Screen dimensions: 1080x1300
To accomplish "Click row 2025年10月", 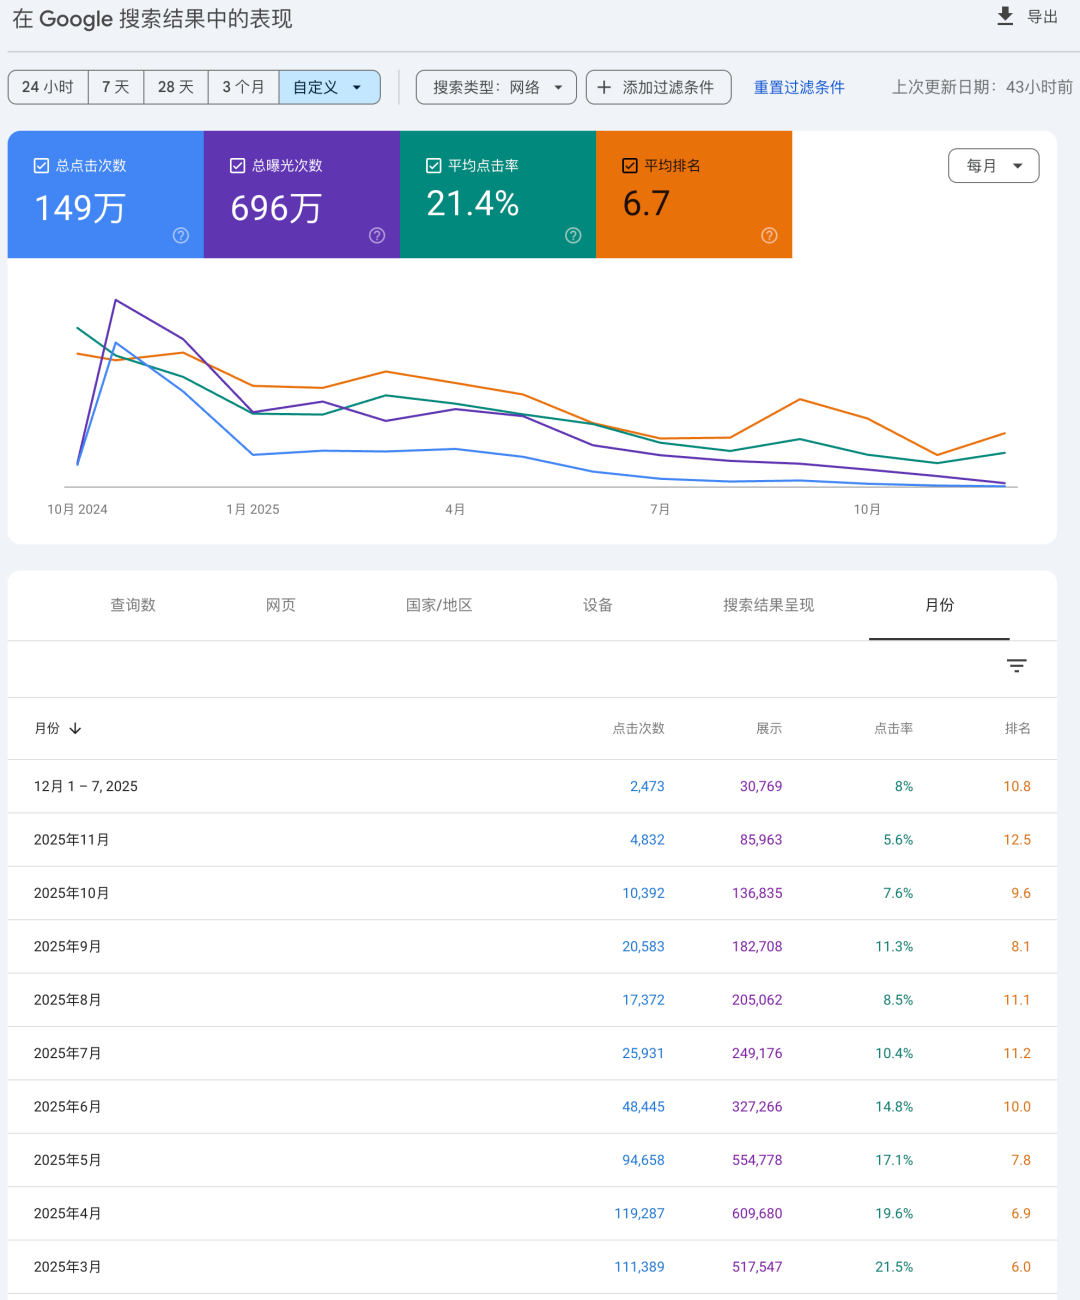I will pyautogui.click(x=532, y=893).
